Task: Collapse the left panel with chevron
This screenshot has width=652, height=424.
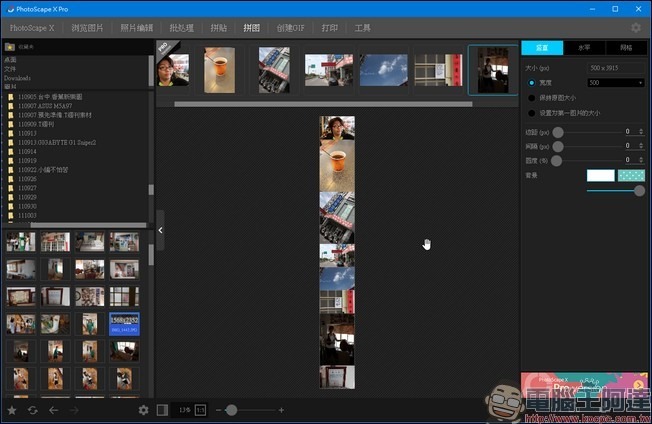Action: (161, 230)
